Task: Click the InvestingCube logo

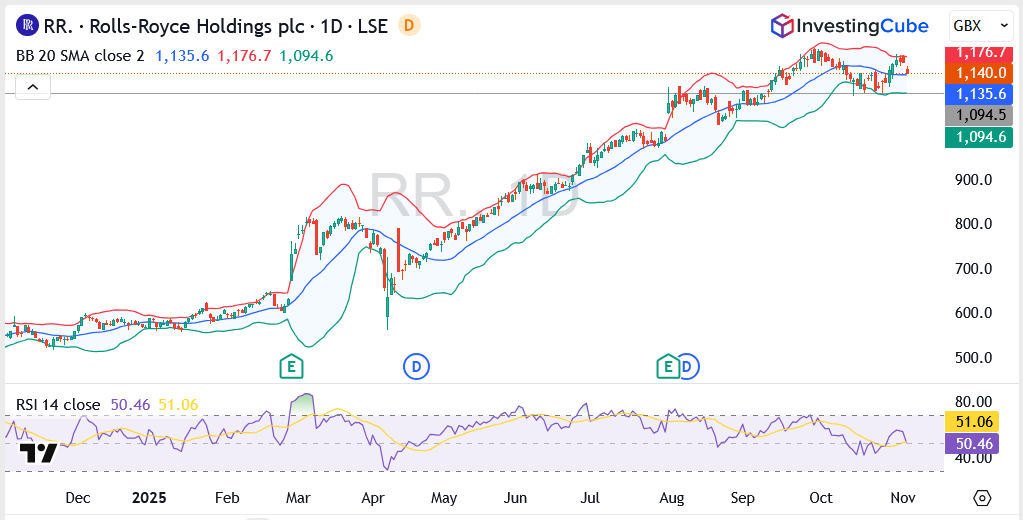Action: point(848,26)
